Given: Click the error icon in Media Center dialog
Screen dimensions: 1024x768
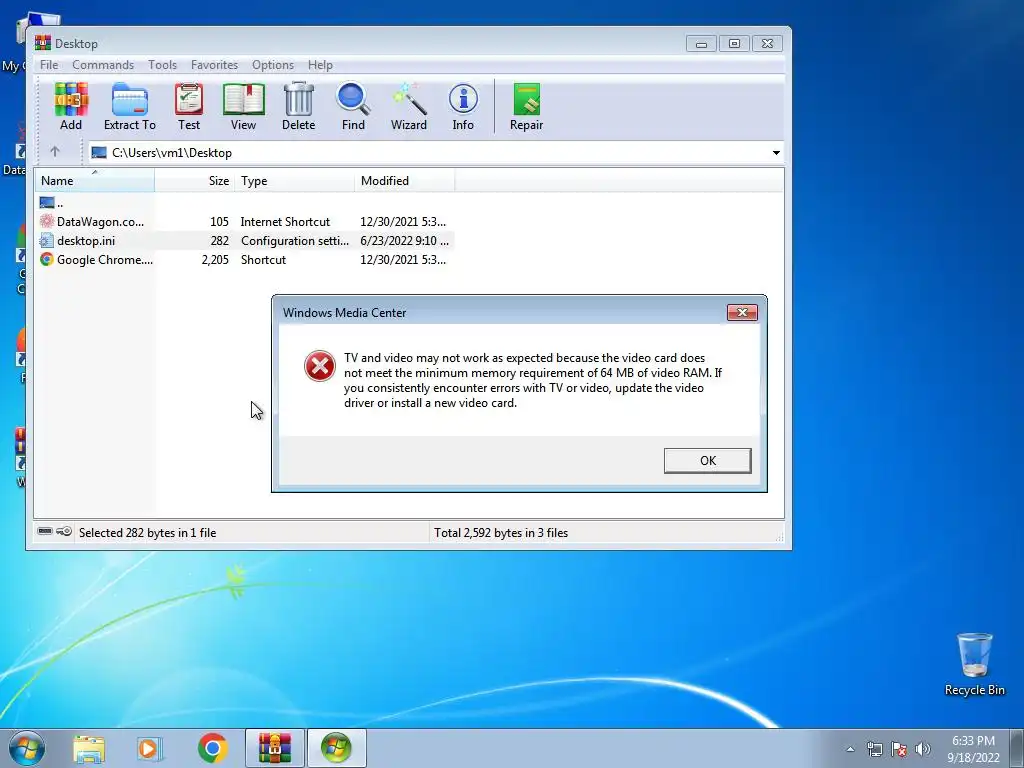Looking at the screenshot, I should [320, 366].
